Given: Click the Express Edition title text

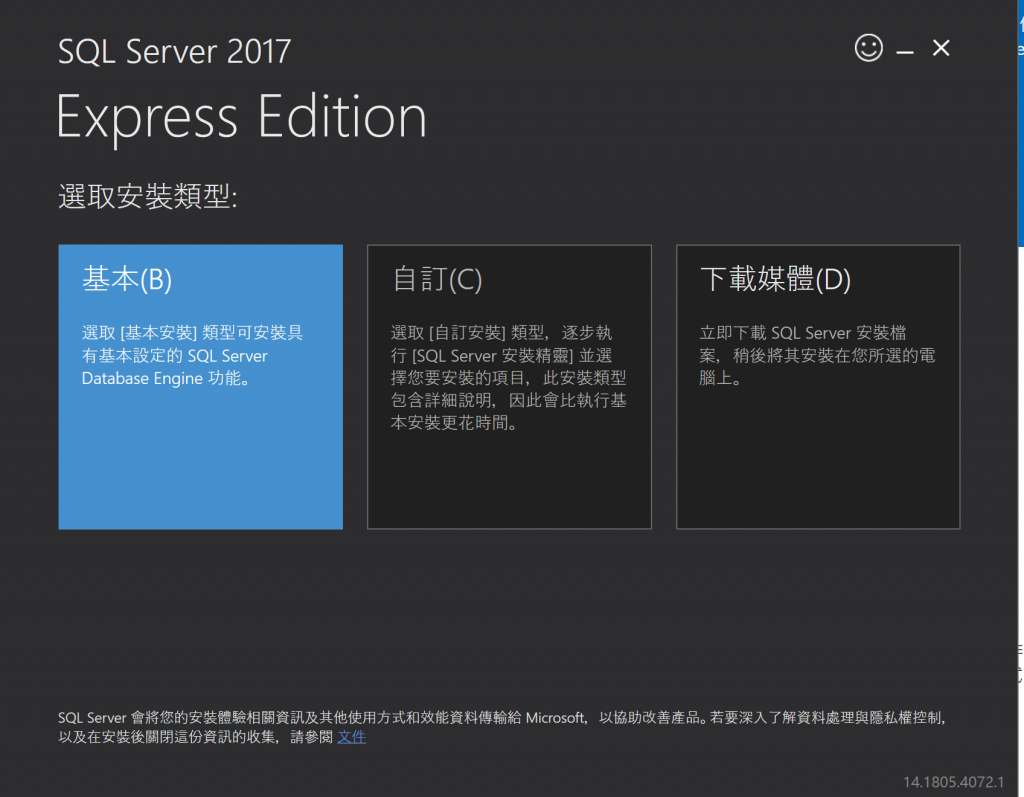Looking at the screenshot, I should [x=242, y=118].
